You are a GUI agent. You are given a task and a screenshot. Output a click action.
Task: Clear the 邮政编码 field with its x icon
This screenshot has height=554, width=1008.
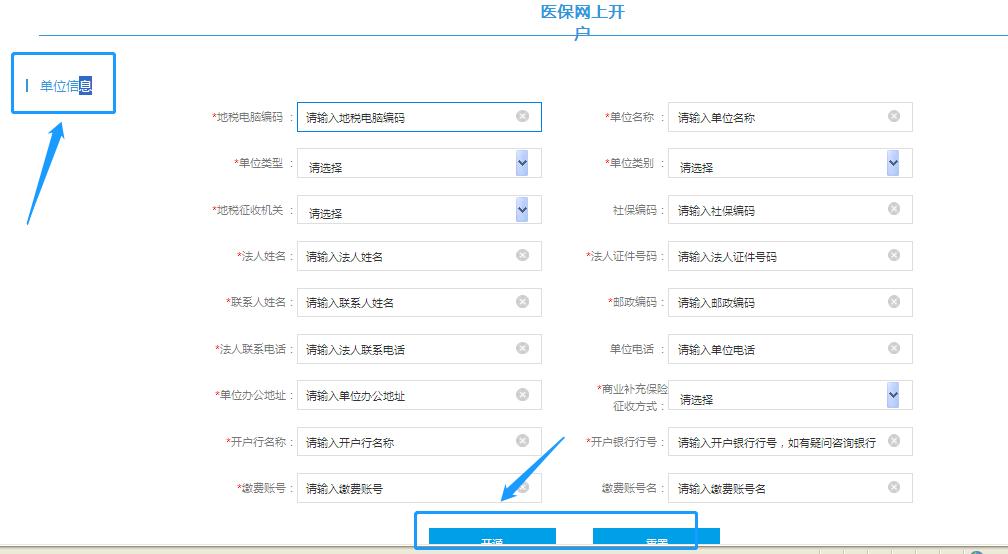pyautogui.click(x=894, y=301)
